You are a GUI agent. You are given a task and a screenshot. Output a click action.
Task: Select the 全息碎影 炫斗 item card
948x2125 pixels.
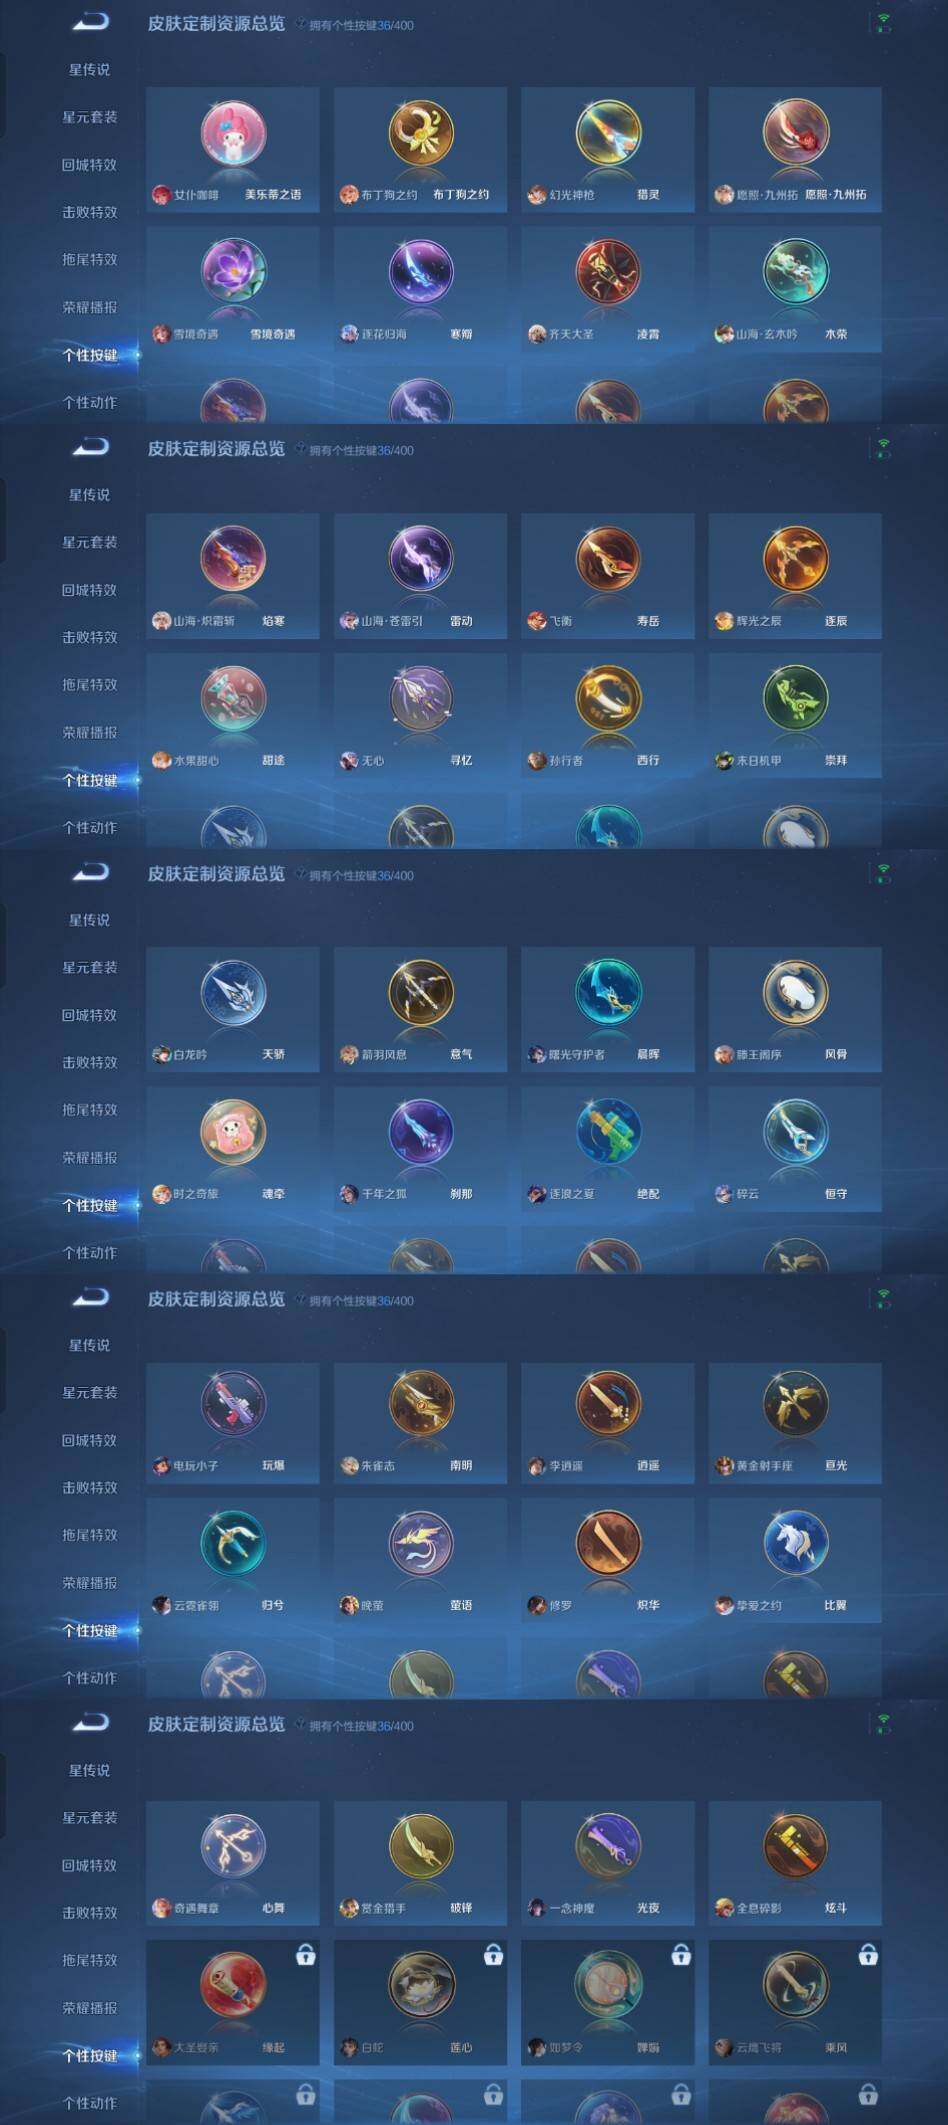click(x=795, y=1863)
